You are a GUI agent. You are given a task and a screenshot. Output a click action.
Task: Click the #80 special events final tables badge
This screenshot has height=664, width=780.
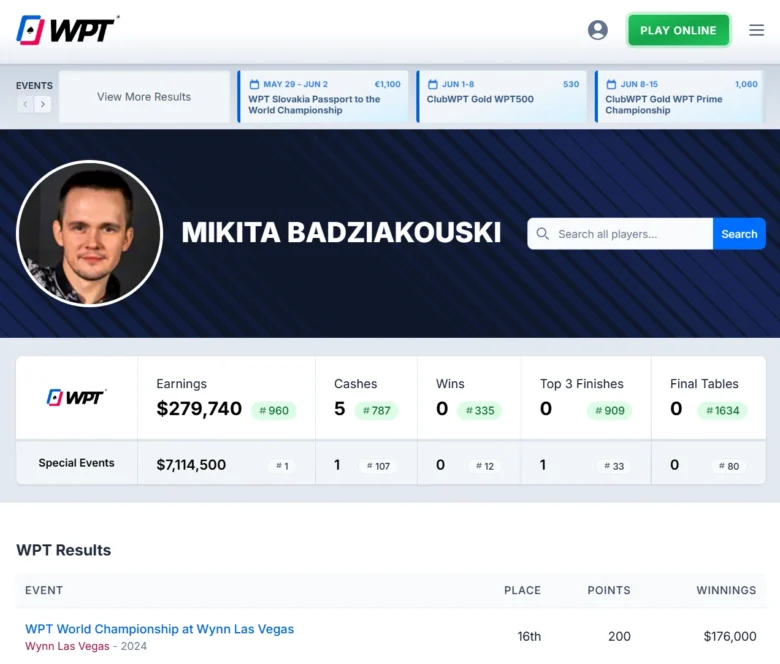[729, 466]
